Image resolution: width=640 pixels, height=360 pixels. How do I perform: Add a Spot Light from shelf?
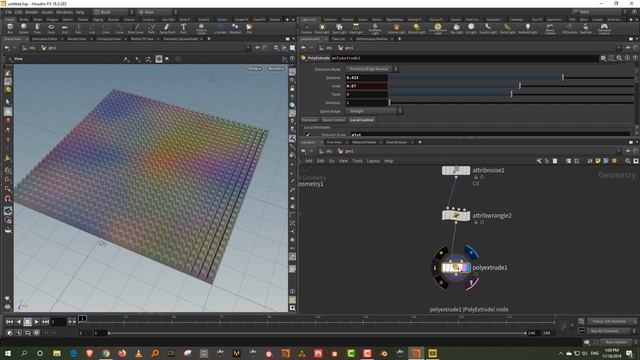click(339, 29)
